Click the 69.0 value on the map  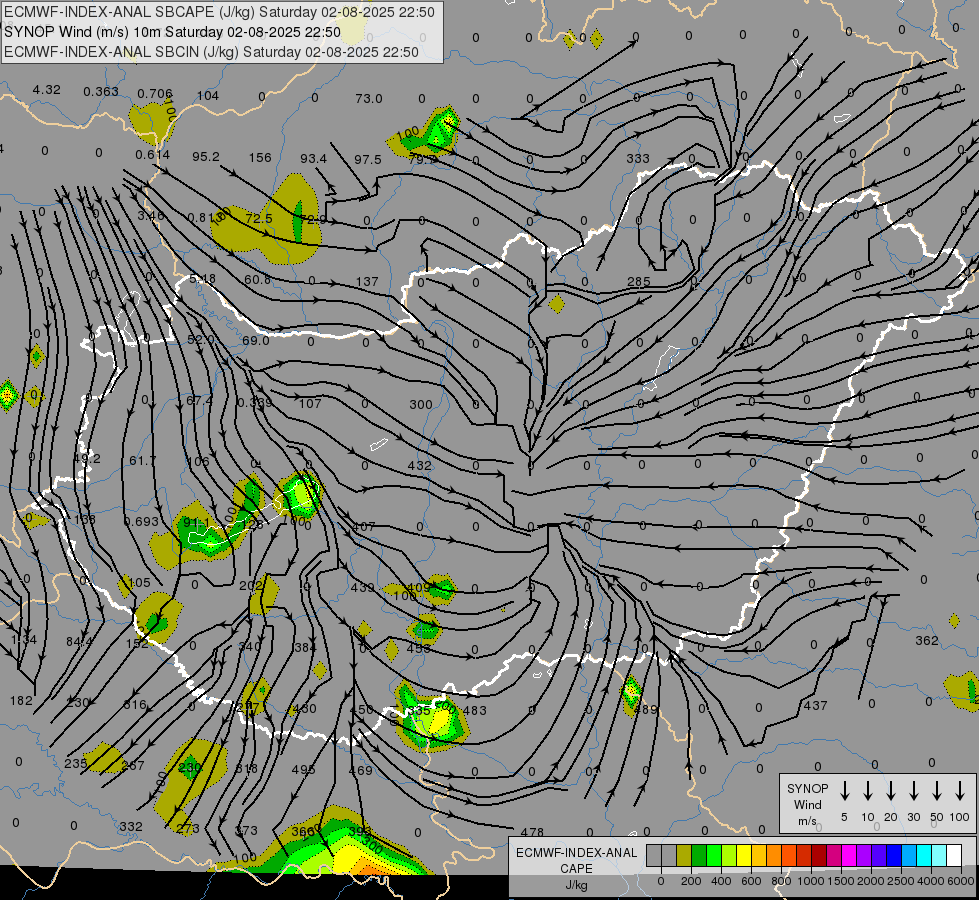pos(255,340)
